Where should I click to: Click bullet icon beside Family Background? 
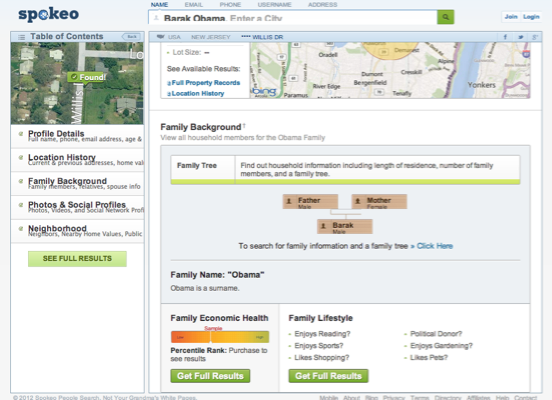point(21,181)
